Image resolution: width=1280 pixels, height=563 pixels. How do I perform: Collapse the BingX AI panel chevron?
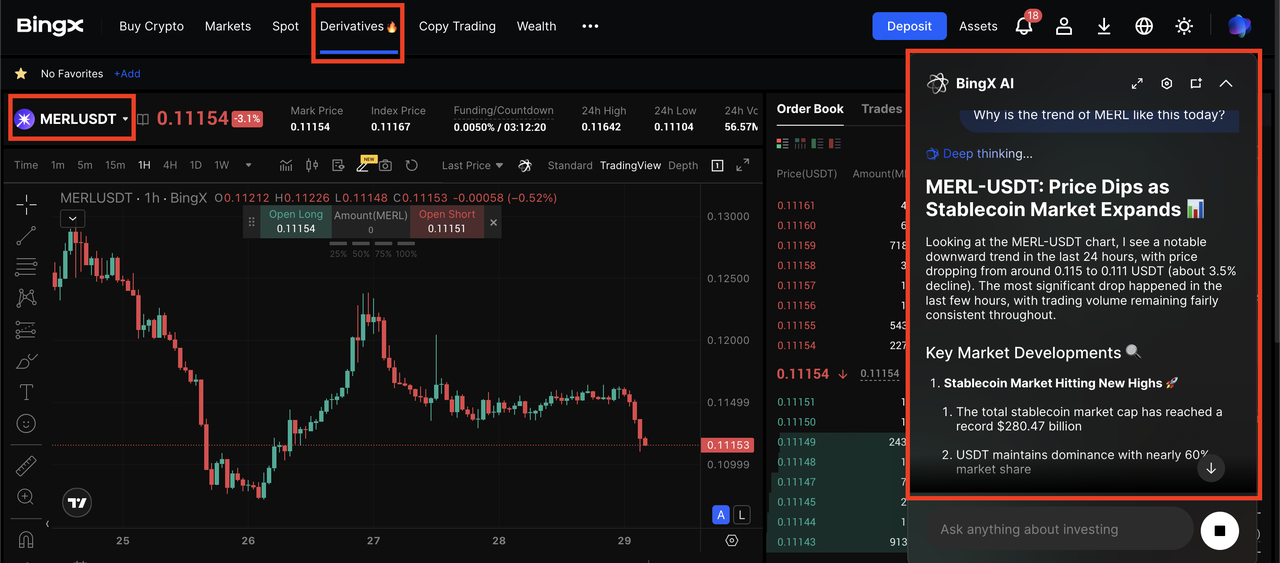(x=1226, y=84)
